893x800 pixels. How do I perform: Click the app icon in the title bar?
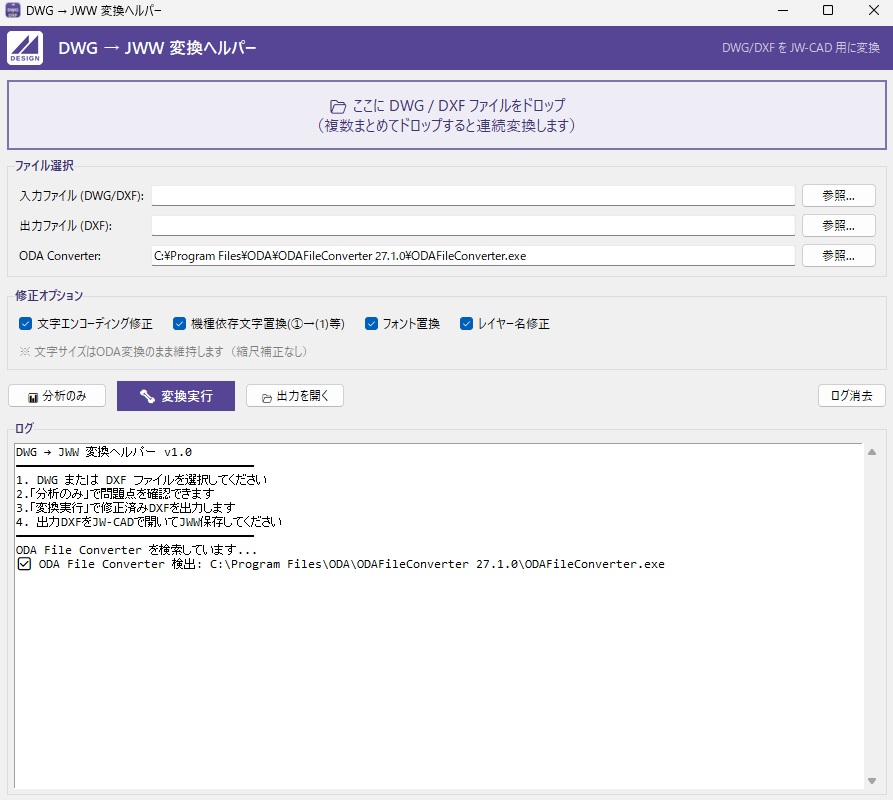point(13,10)
